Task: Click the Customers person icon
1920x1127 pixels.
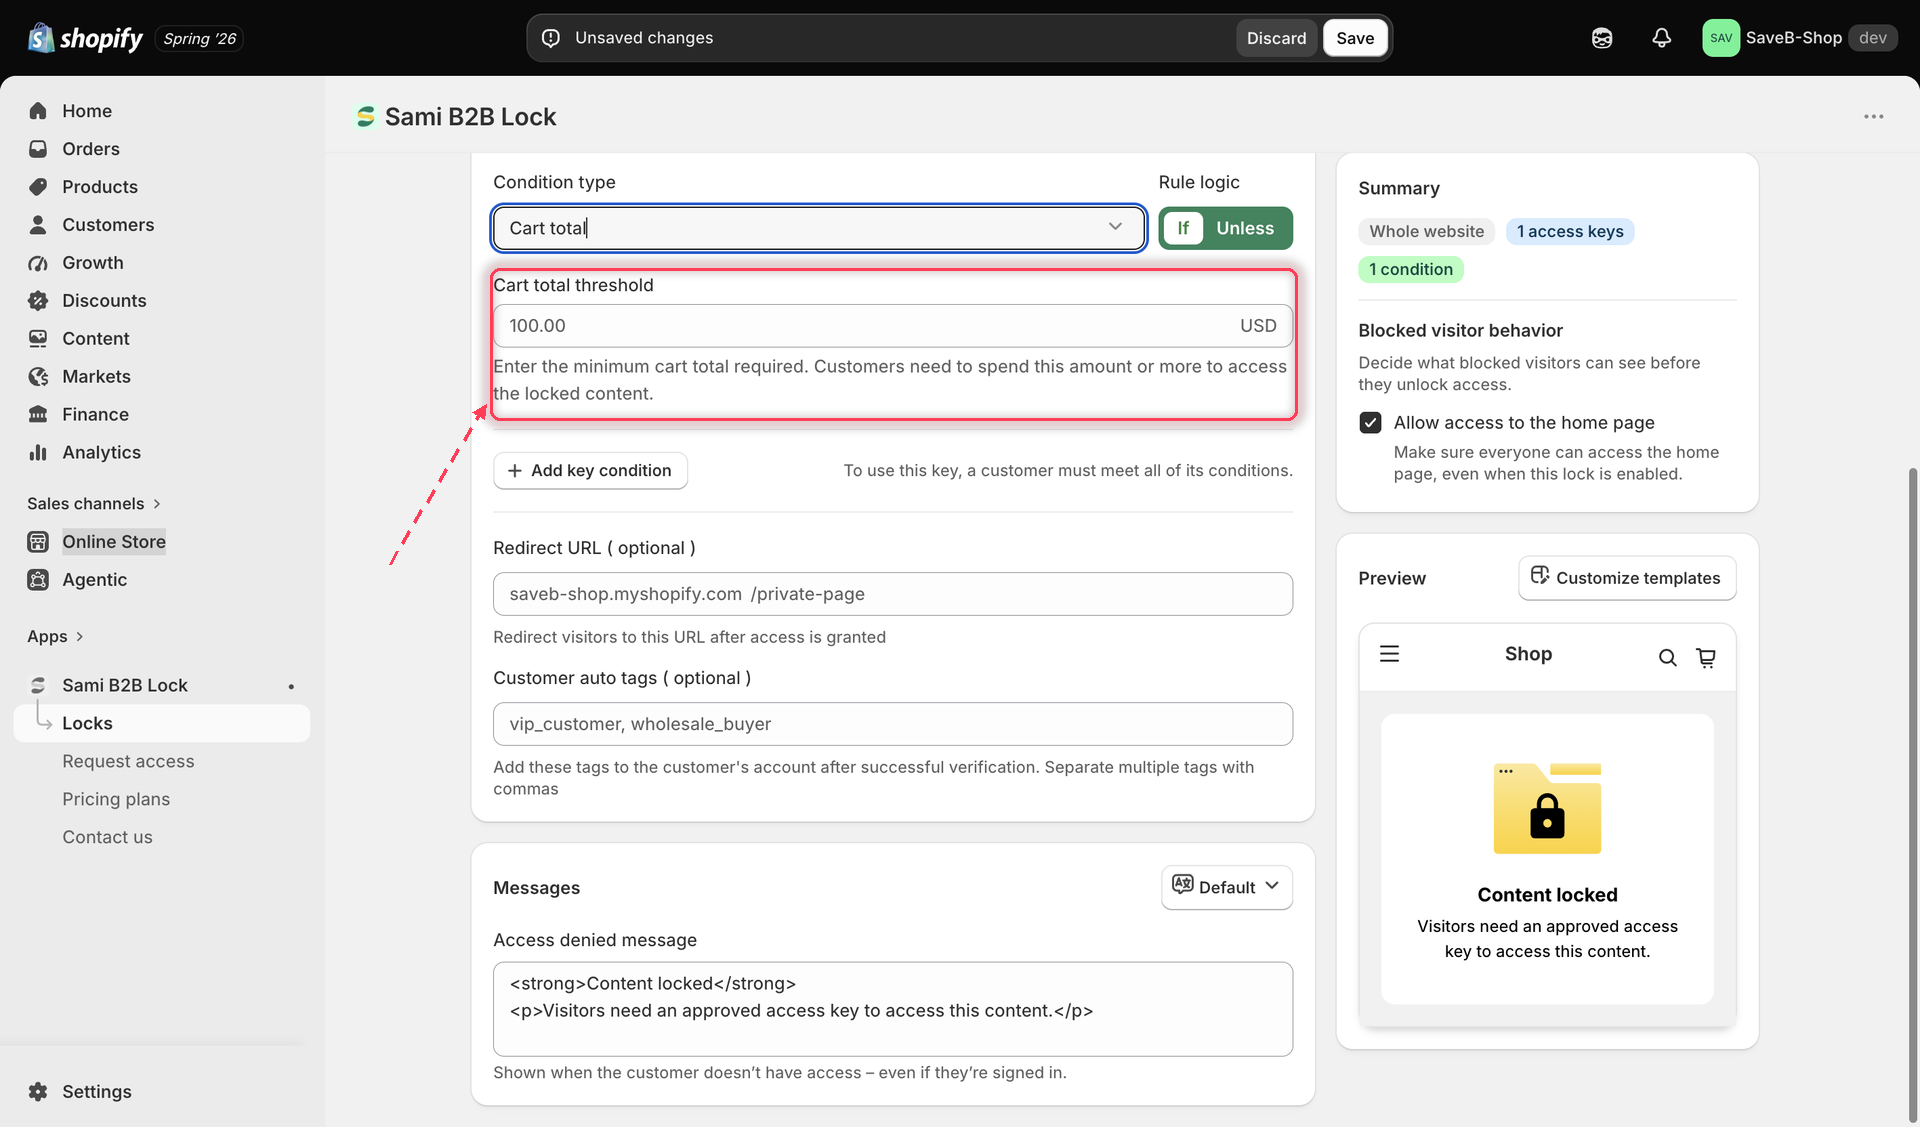Action: click(x=38, y=225)
